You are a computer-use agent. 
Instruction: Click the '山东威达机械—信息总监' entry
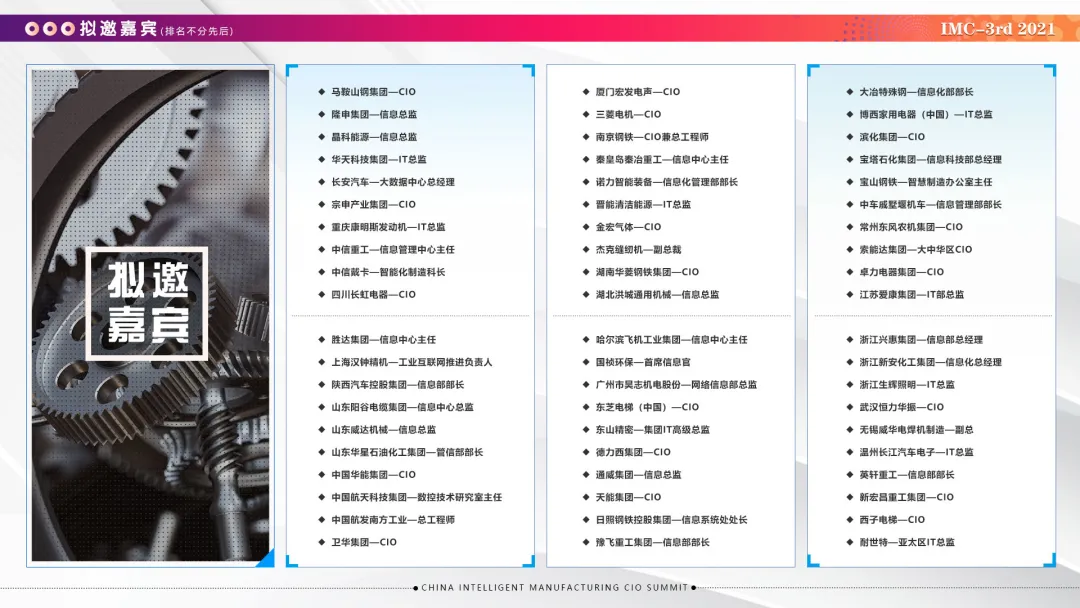(x=384, y=430)
